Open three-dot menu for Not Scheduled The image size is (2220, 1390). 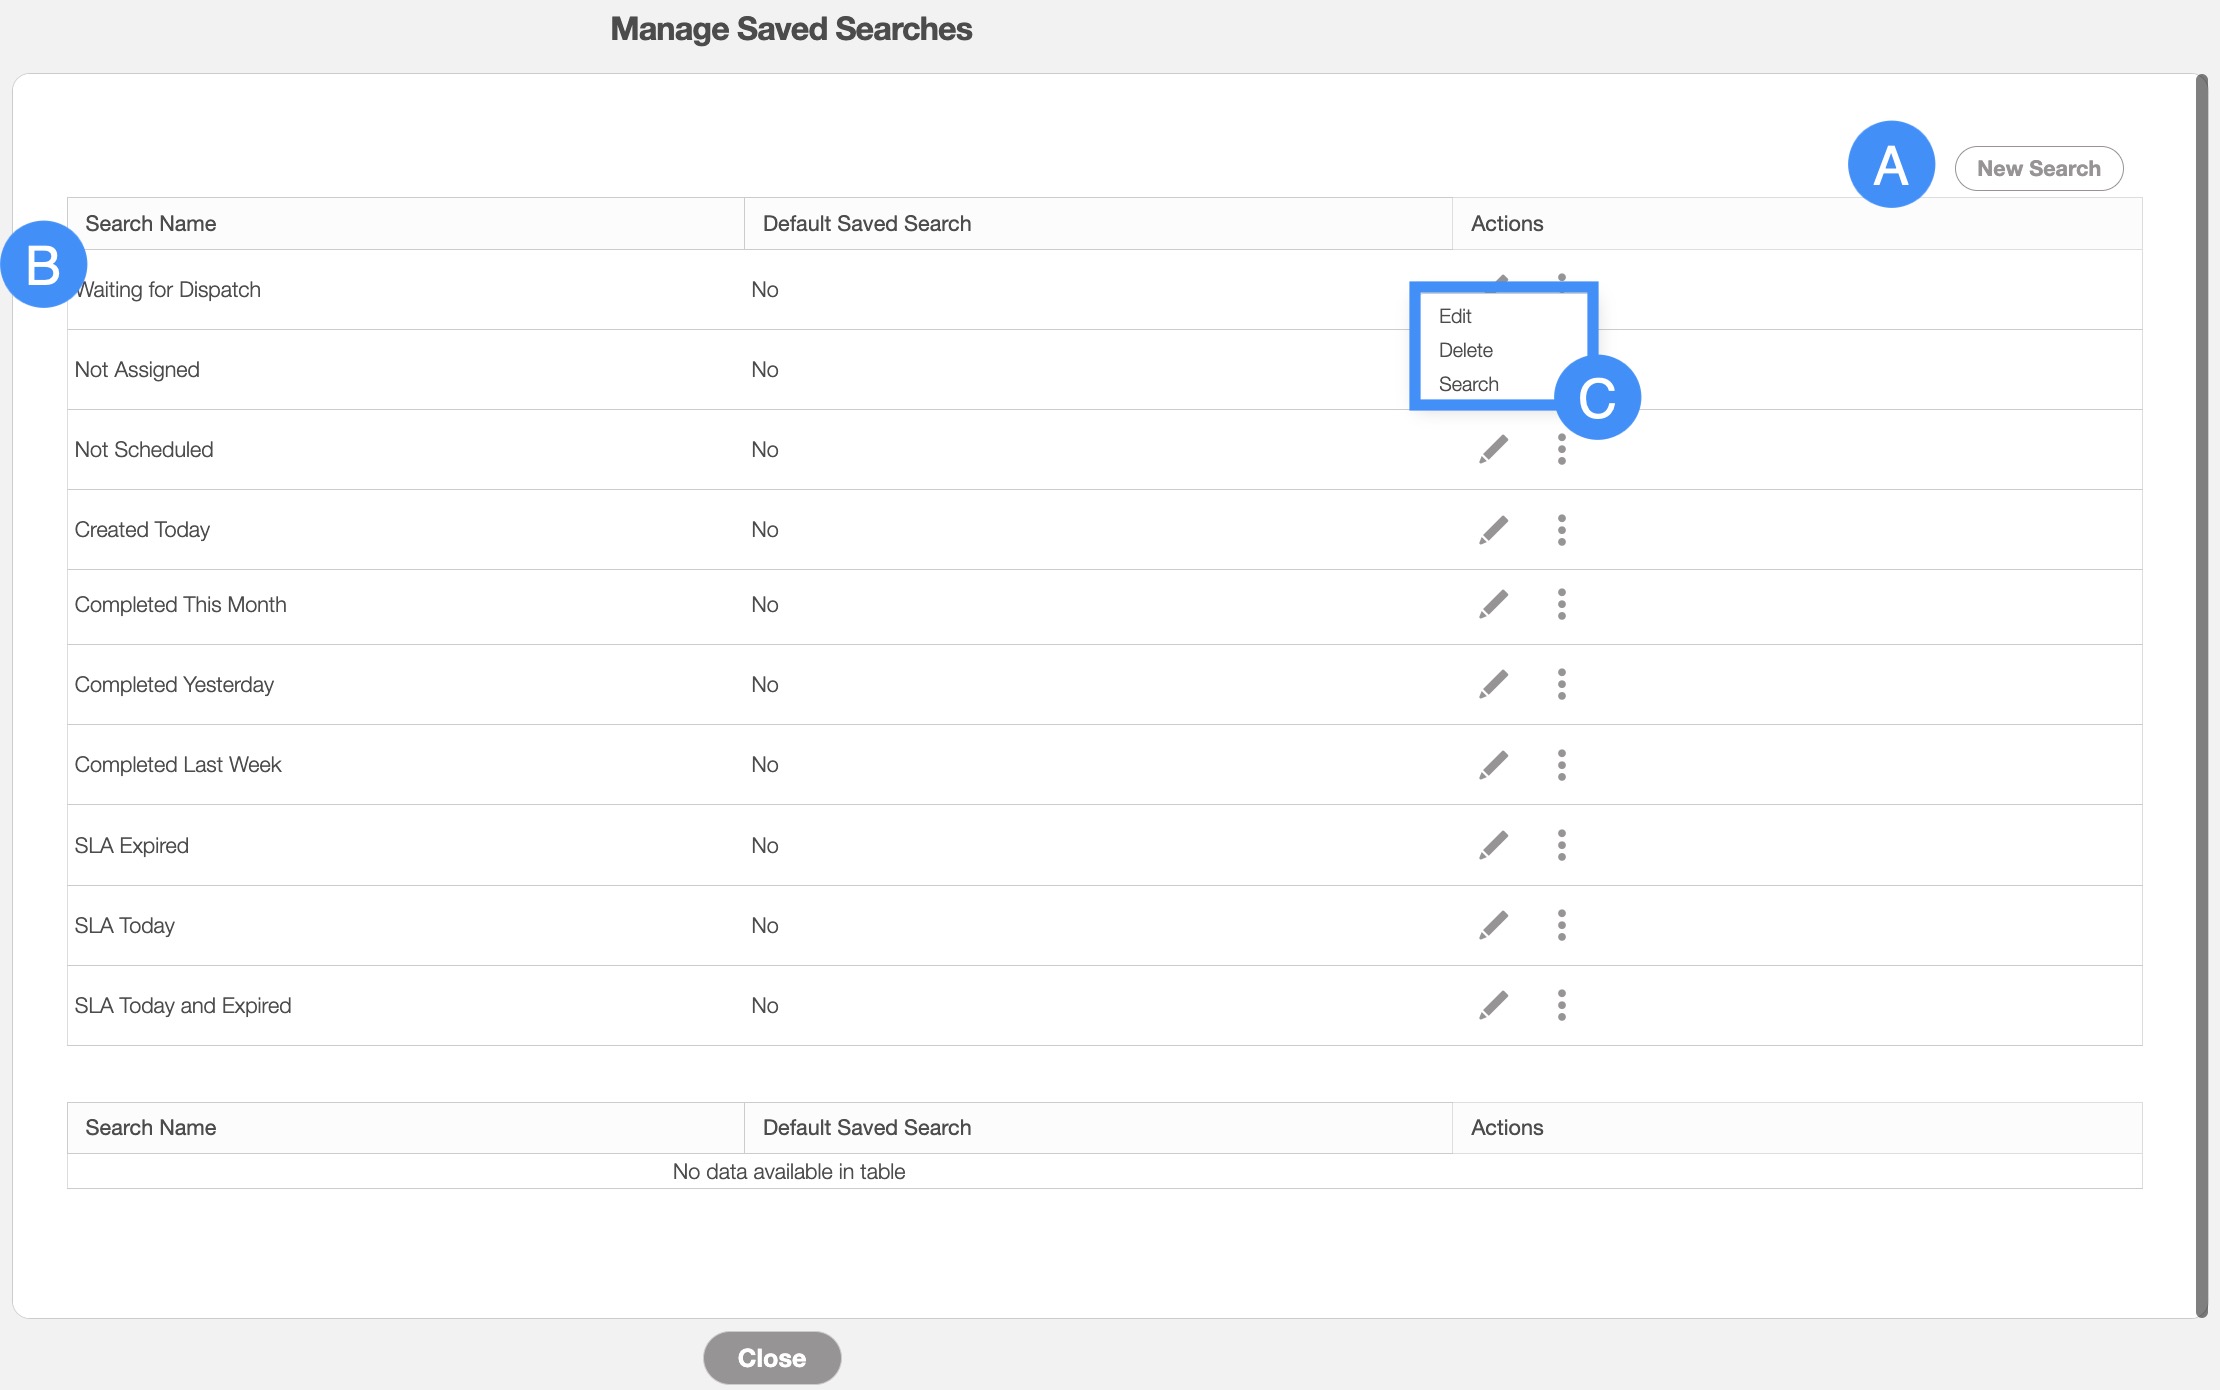point(1561,449)
